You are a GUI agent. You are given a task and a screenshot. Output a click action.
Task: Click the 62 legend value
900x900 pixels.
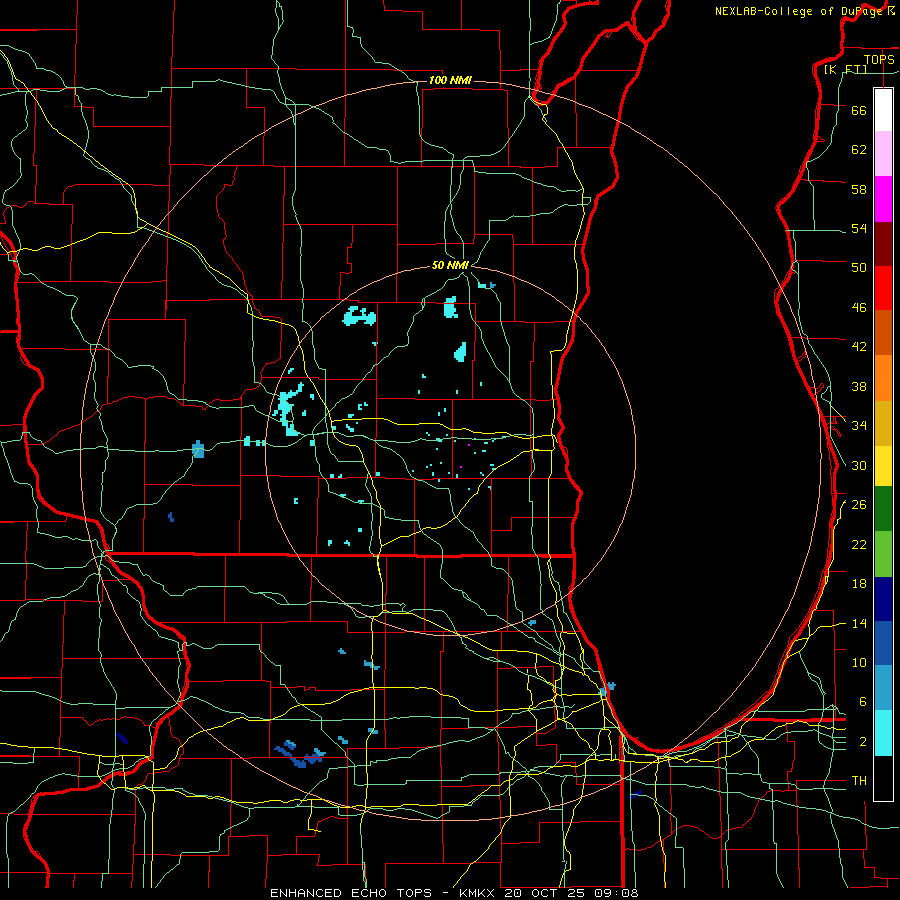click(x=859, y=150)
